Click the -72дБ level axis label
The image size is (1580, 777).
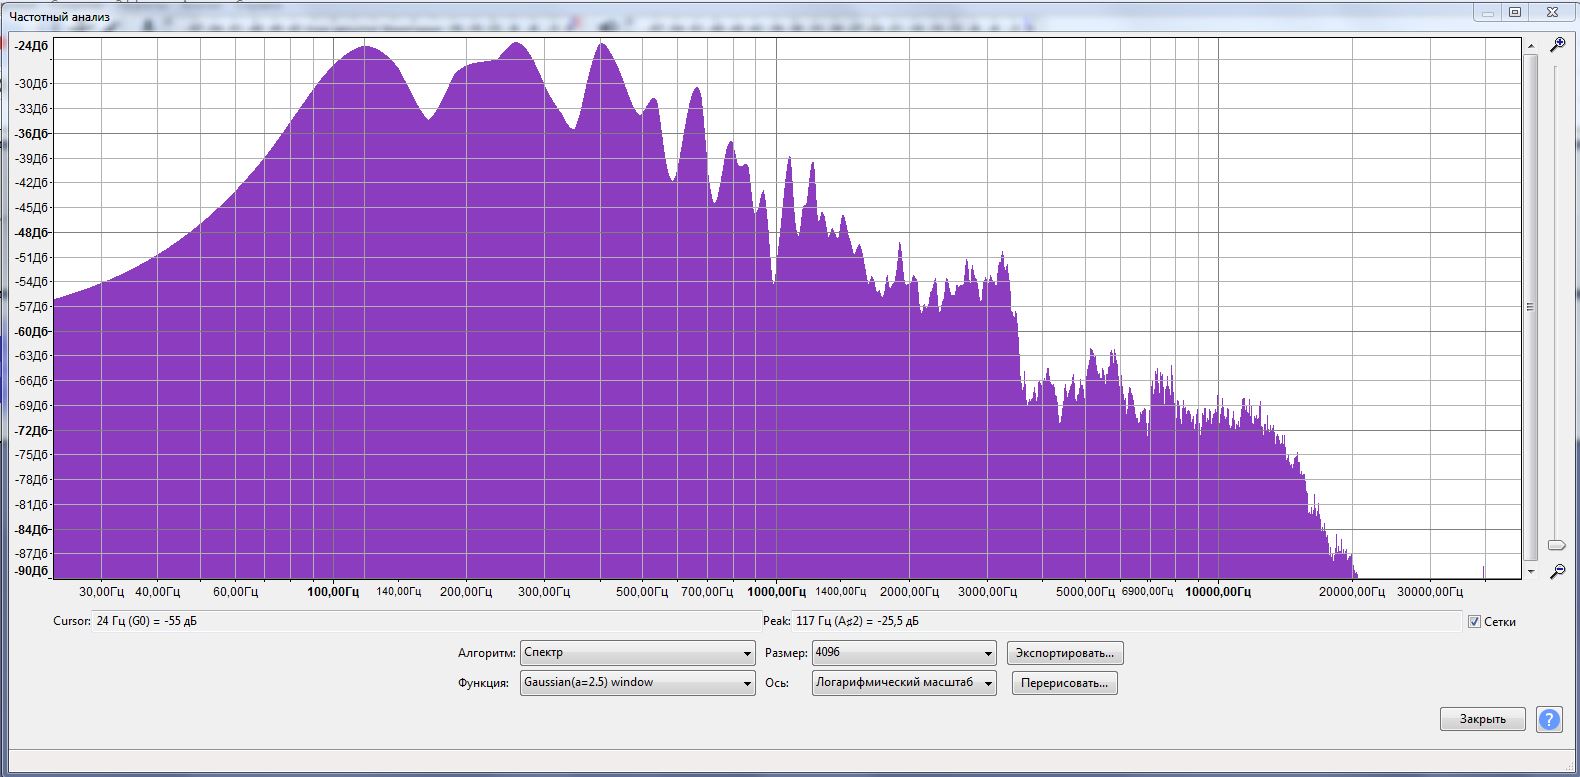[32, 430]
